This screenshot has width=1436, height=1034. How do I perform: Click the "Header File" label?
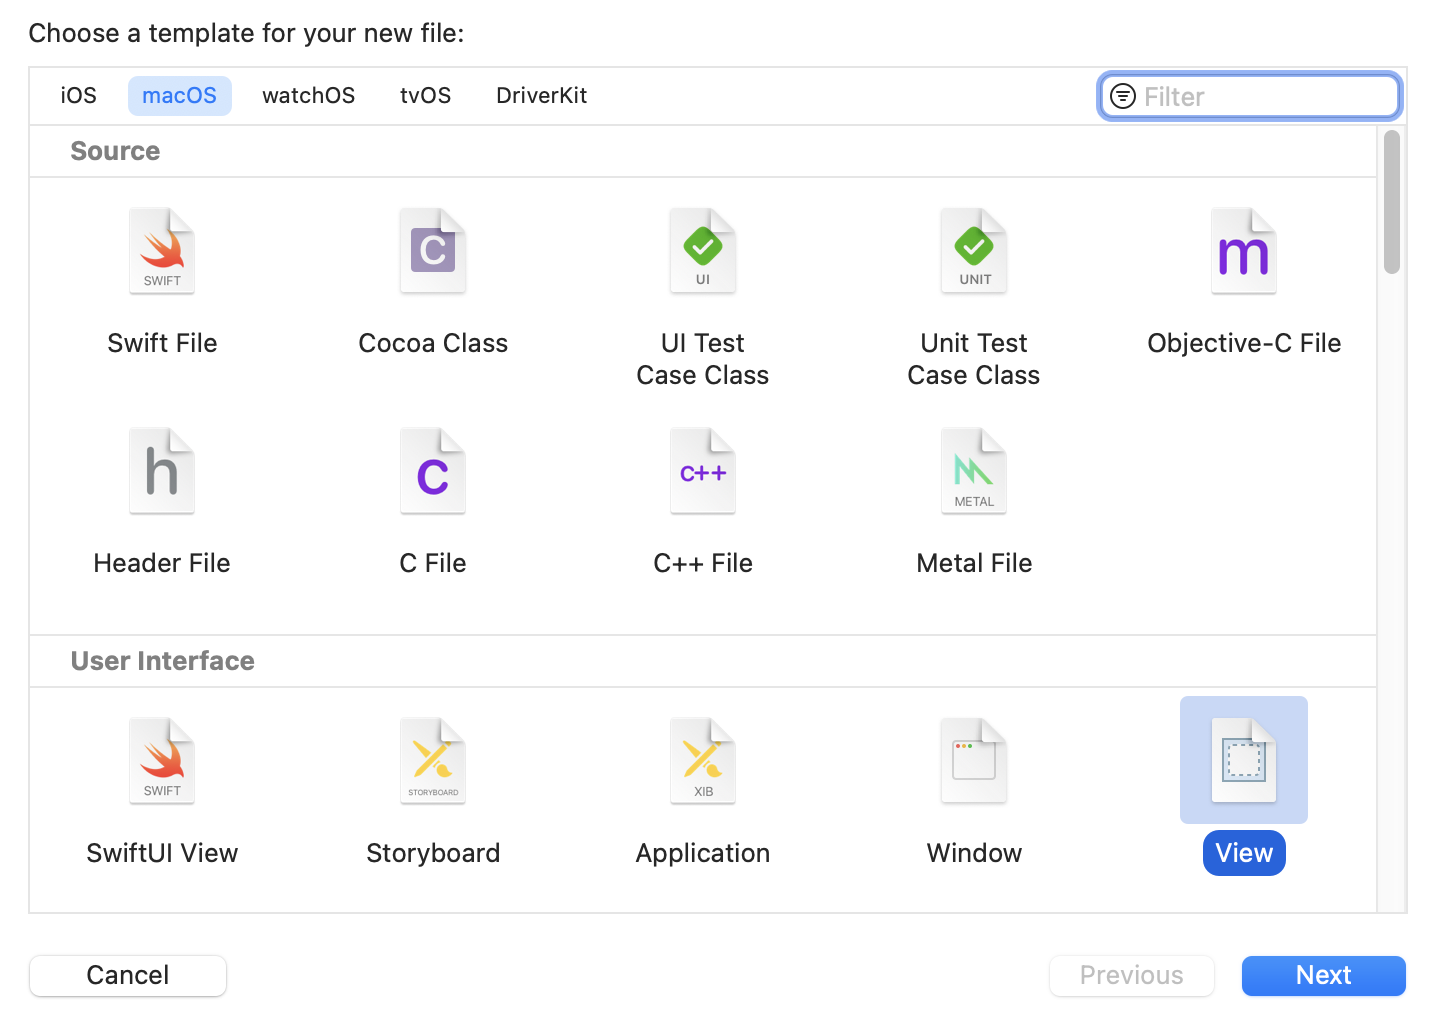162,563
